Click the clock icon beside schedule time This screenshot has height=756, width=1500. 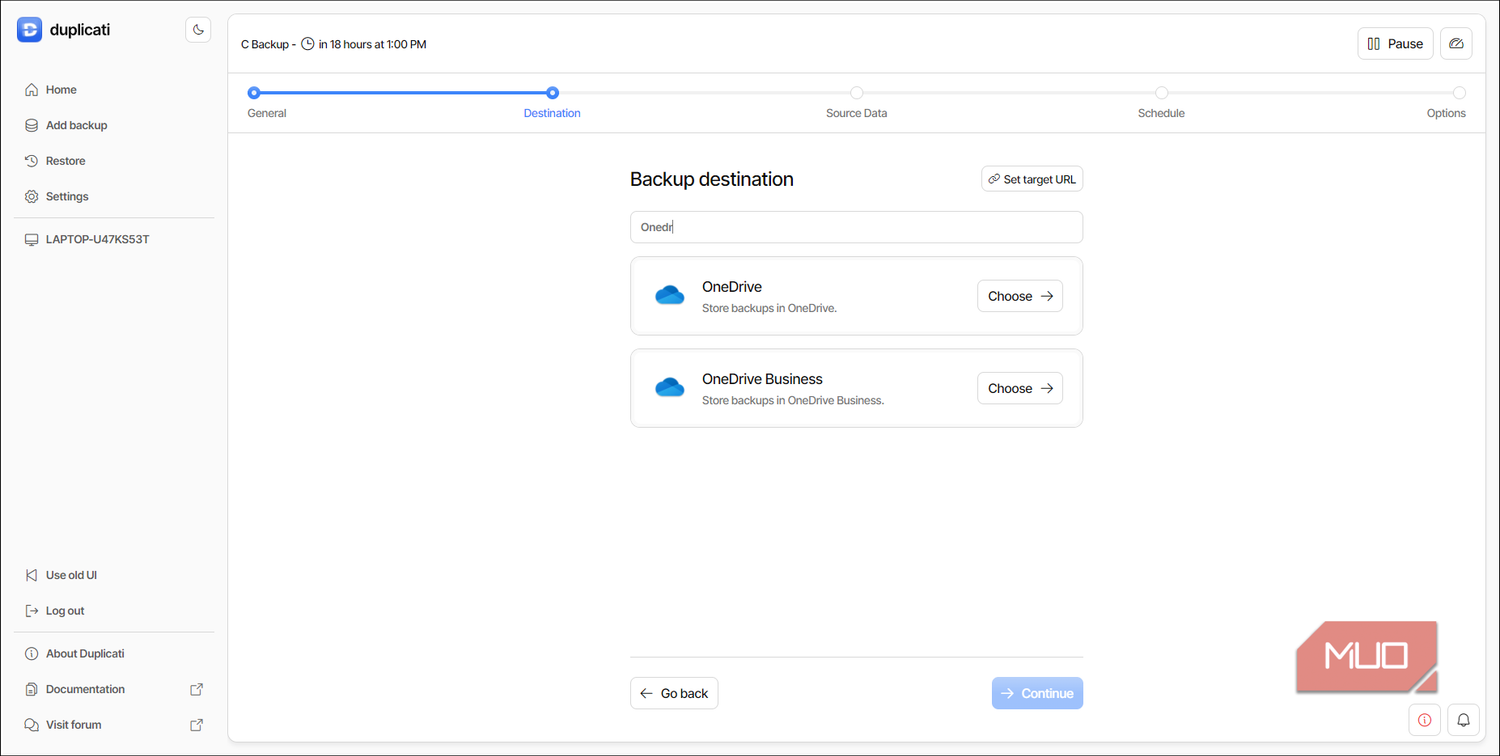pyautogui.click(x=308, y=44)
